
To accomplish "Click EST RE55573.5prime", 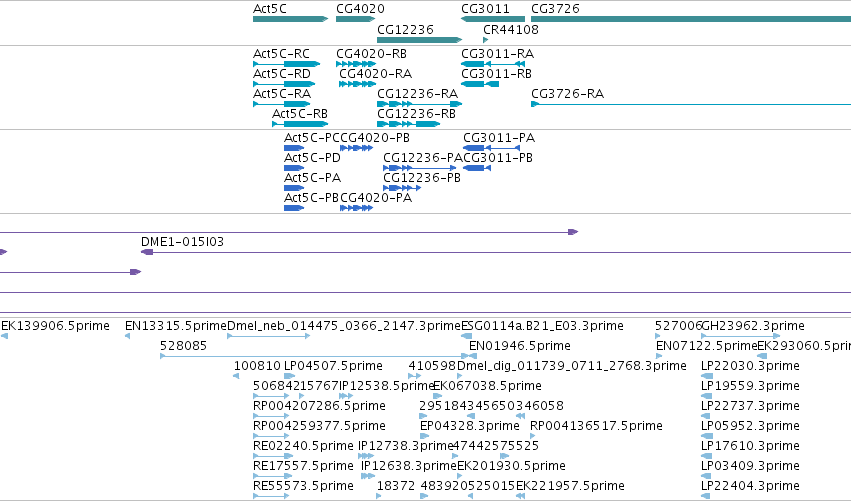I will (271, 497).
